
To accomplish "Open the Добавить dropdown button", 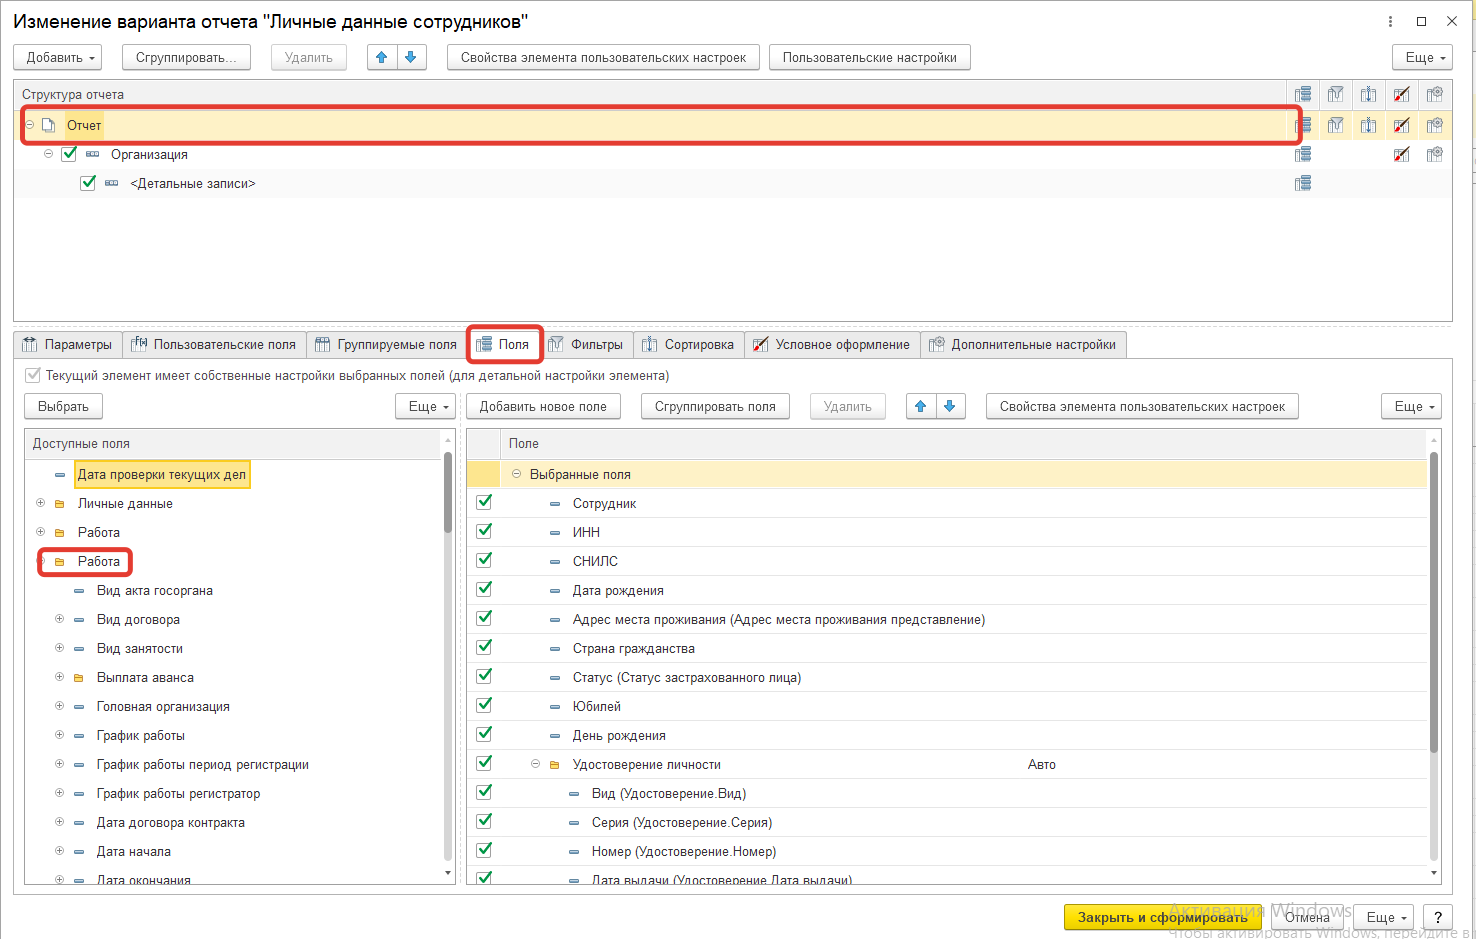I will point(62,58).
